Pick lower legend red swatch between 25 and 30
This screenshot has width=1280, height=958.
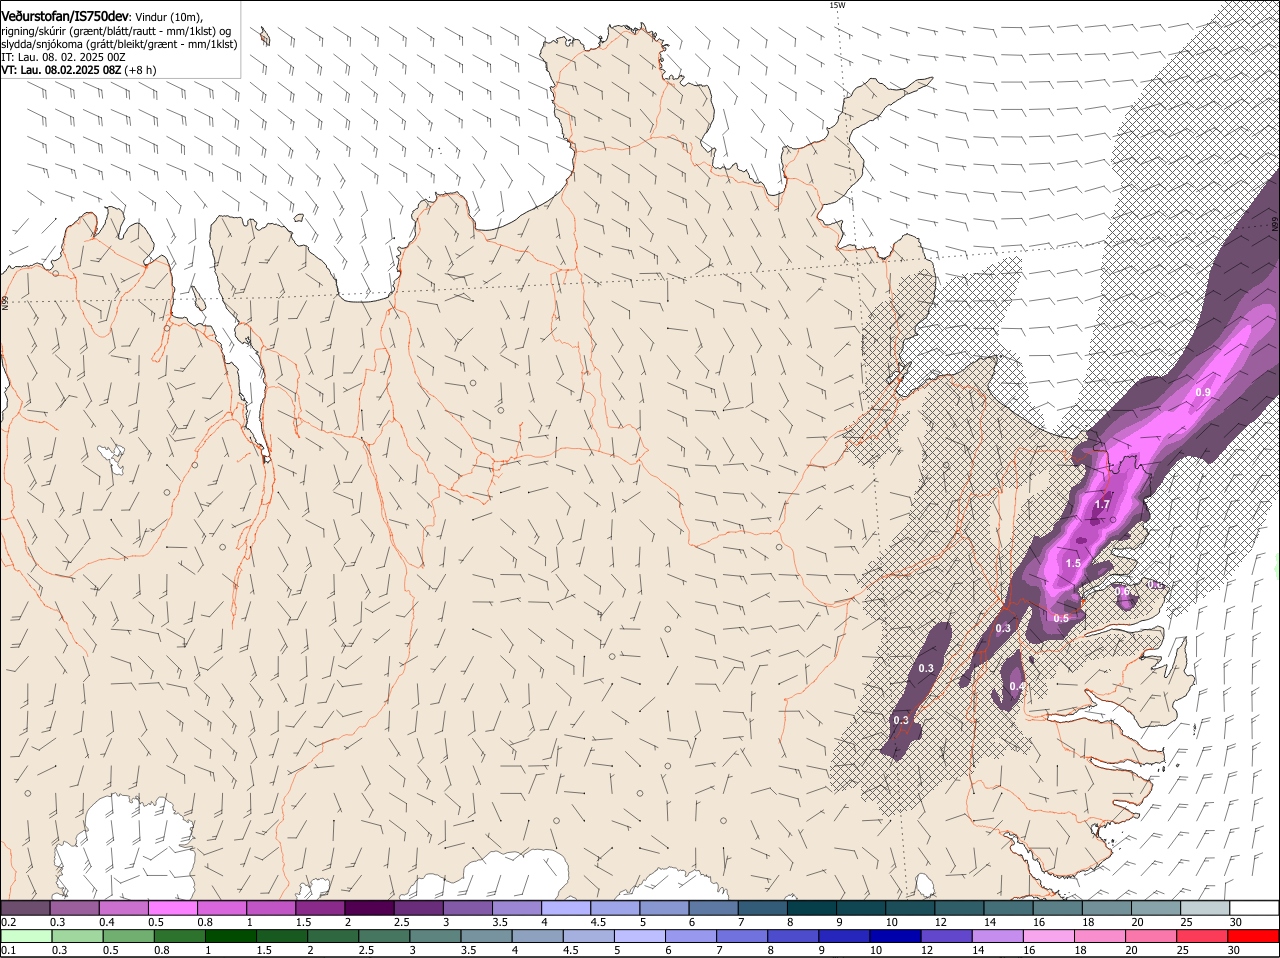[x=1204, y=936]
